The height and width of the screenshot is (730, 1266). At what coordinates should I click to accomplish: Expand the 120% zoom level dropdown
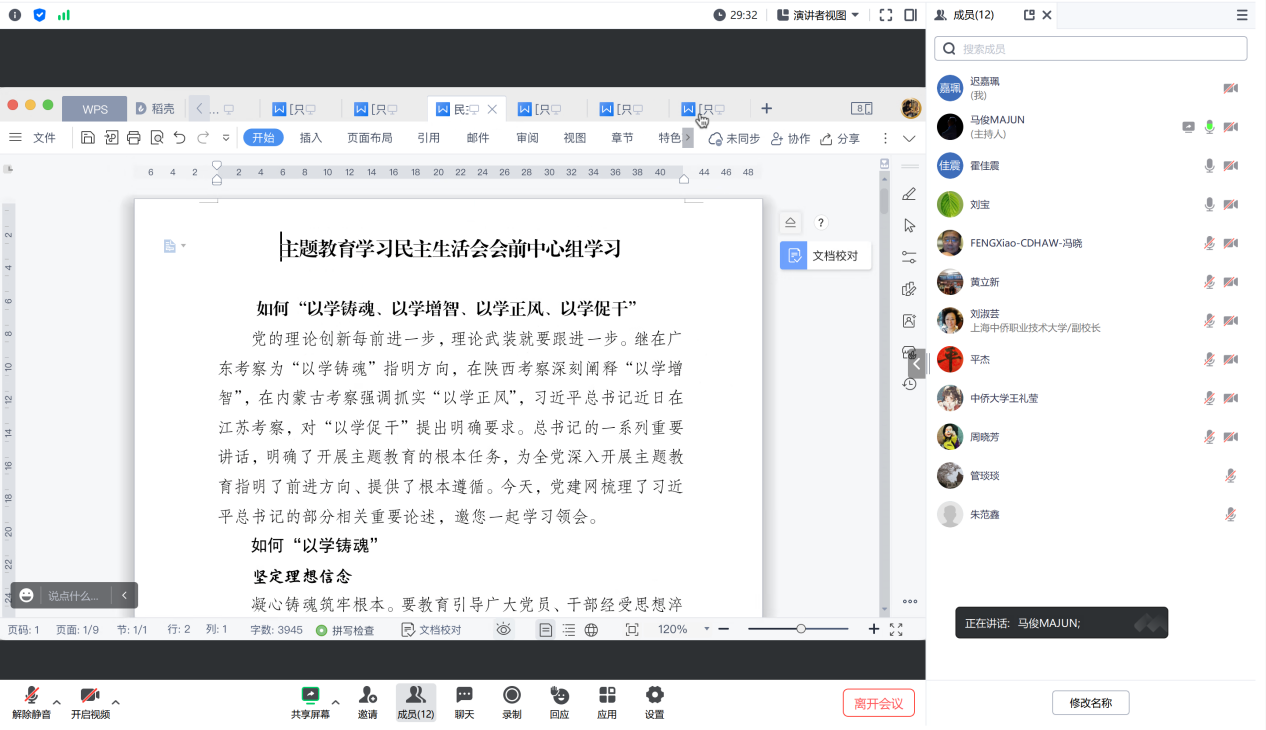(706, 629)
